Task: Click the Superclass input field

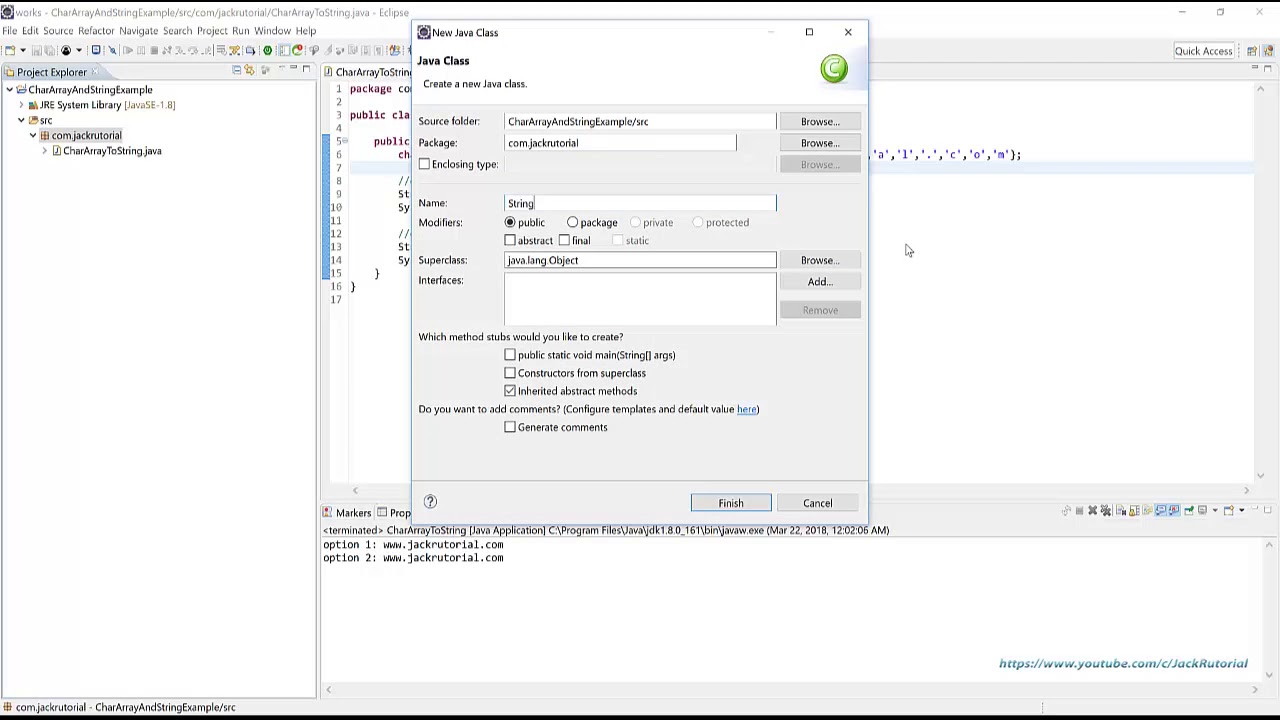Action: click(640, 260)
